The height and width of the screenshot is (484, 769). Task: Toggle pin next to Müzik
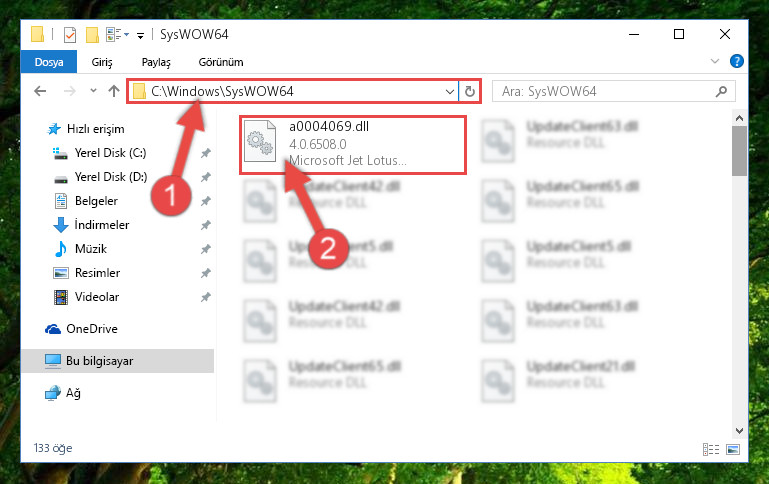point(205,249)
